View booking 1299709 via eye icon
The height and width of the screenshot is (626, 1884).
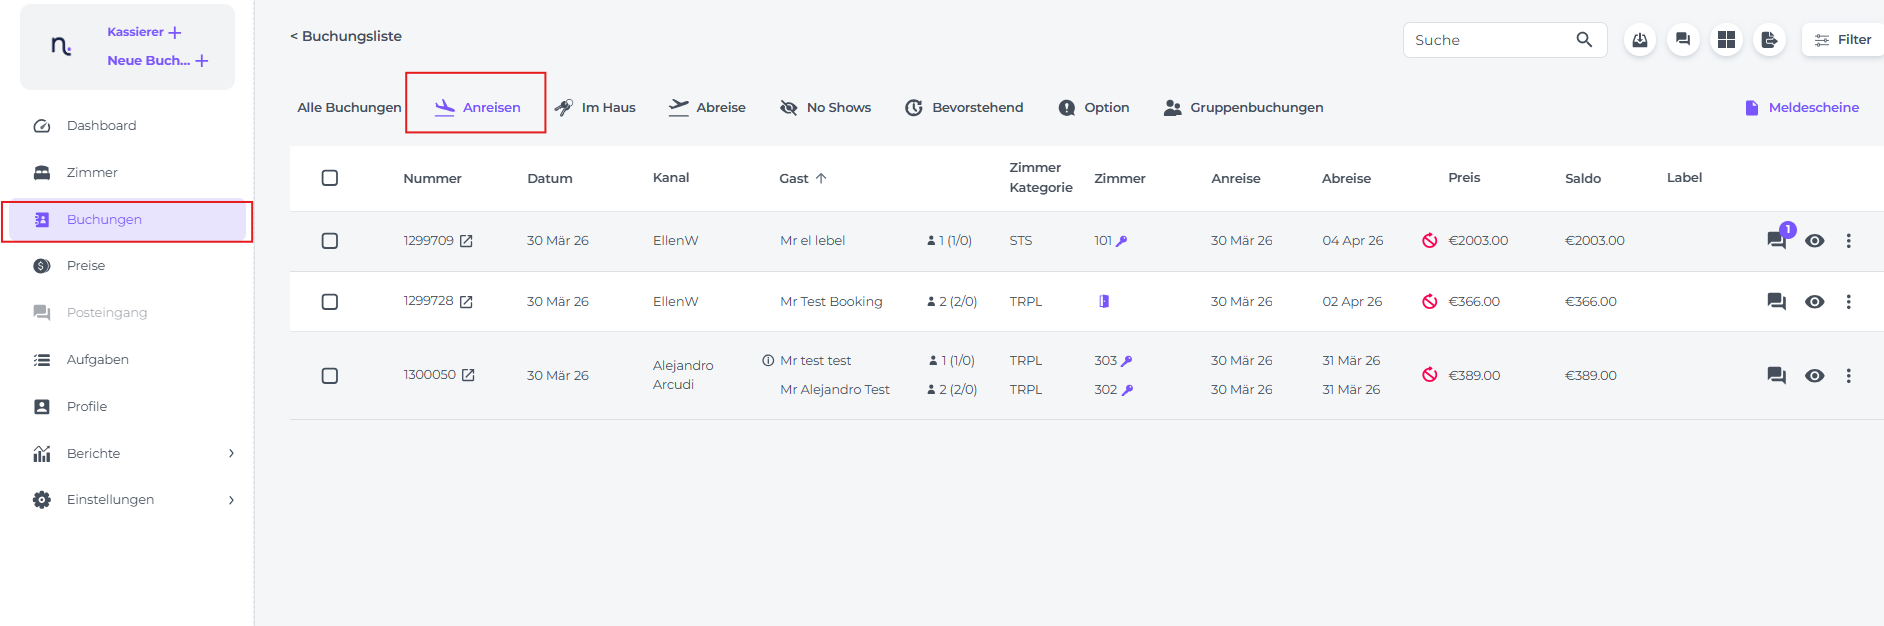[x=1815, y=241]
